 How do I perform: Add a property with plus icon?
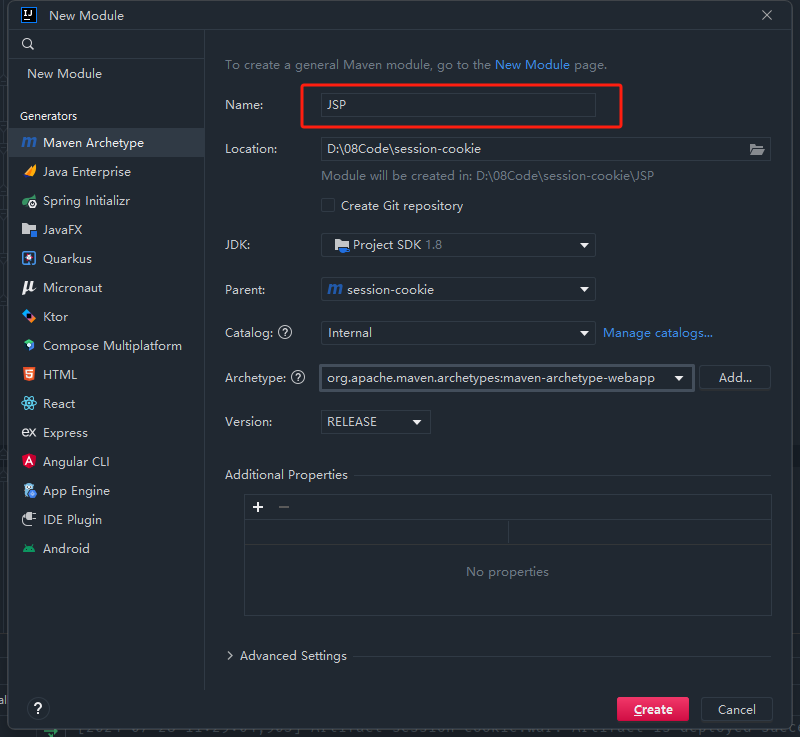pyautogui.click(x=258, y=507)
